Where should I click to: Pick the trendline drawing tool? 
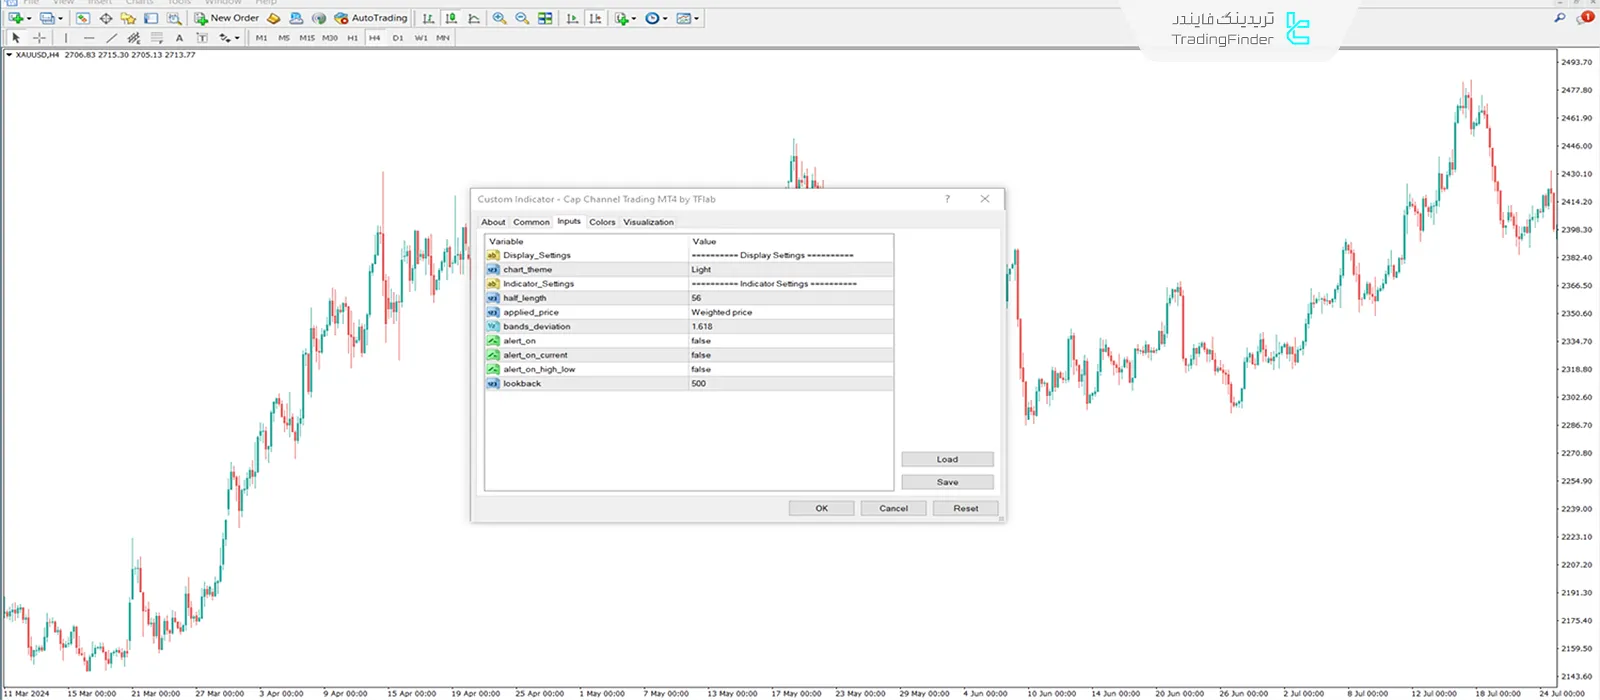(x=111, y=38)
